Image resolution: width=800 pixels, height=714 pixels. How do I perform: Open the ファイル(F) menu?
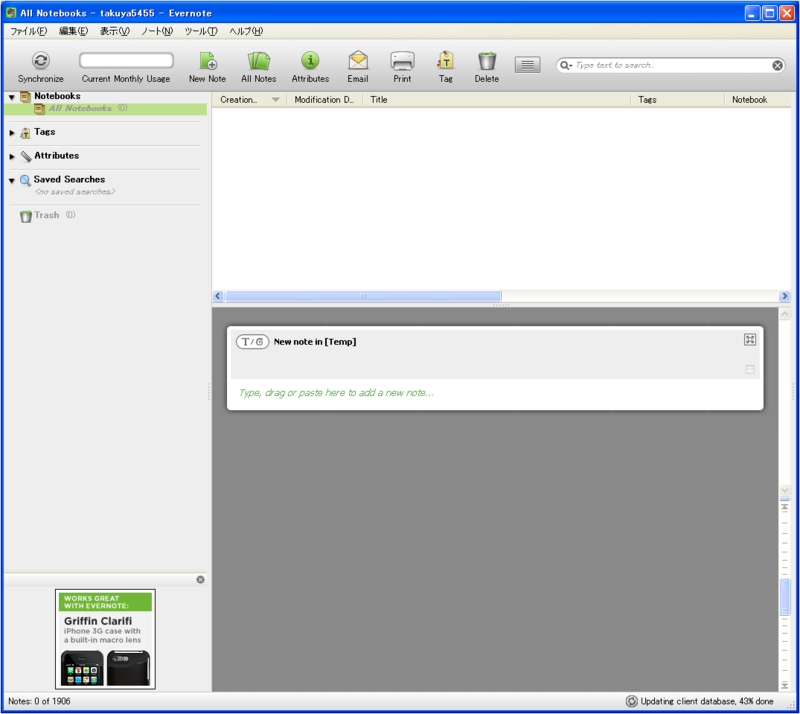pos(29,31)
